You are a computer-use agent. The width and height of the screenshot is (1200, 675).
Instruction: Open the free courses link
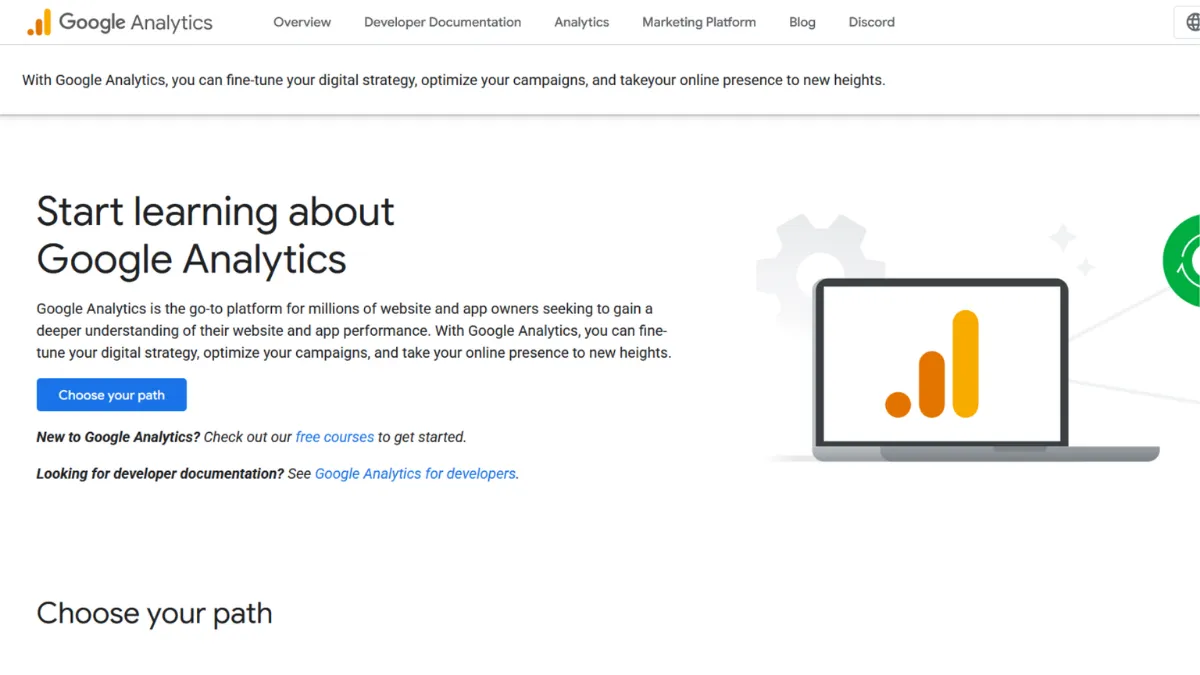335,437
